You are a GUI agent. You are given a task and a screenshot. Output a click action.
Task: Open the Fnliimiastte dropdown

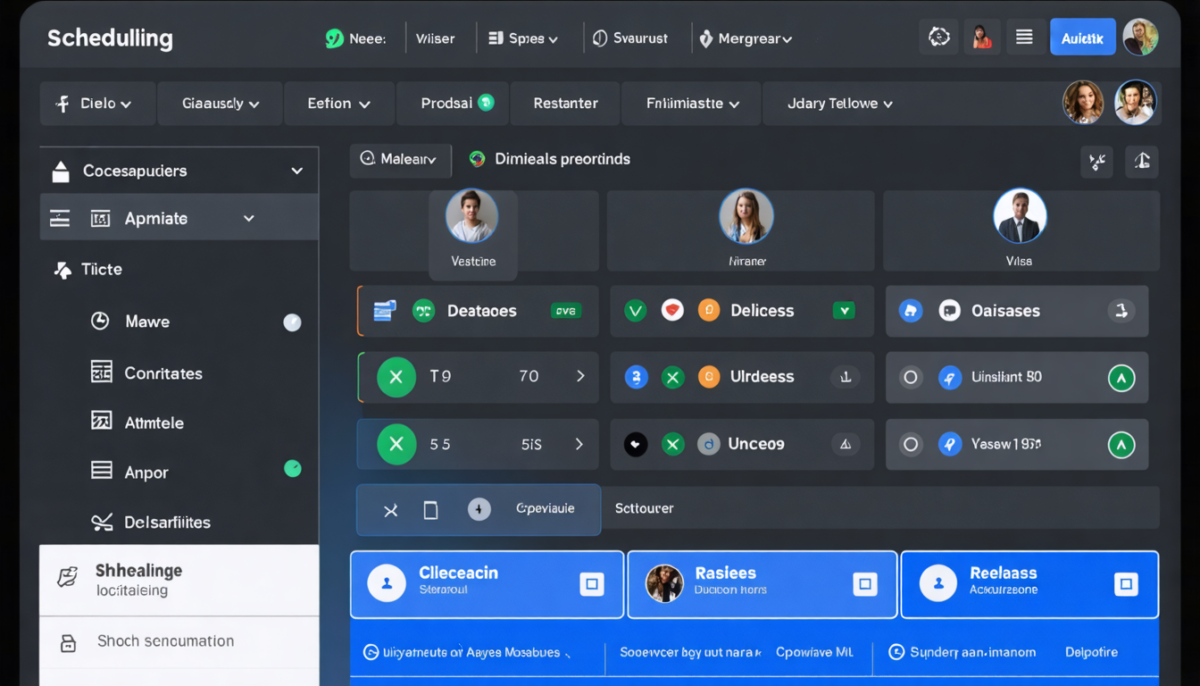click(x=692, y=103)
